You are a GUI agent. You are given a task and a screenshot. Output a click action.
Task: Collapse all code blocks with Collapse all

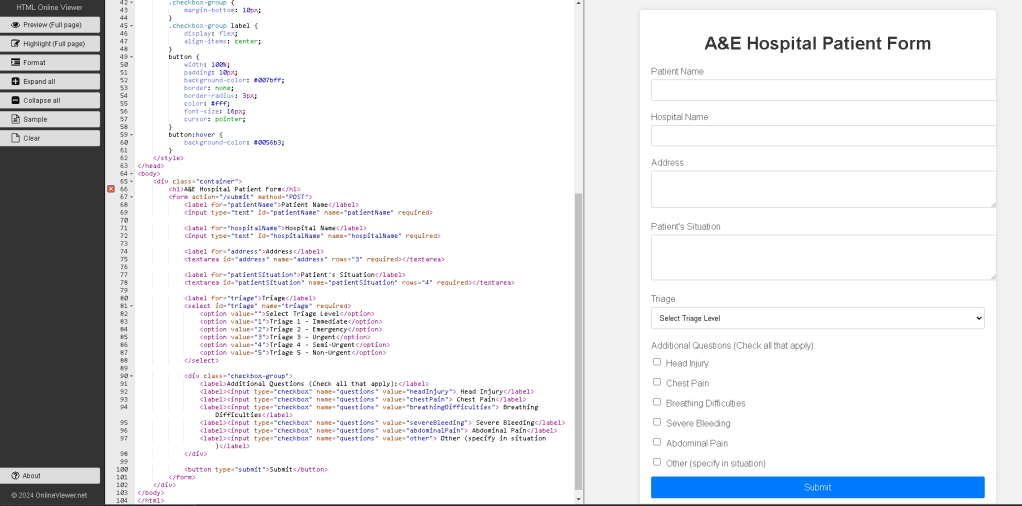(50, 100)
